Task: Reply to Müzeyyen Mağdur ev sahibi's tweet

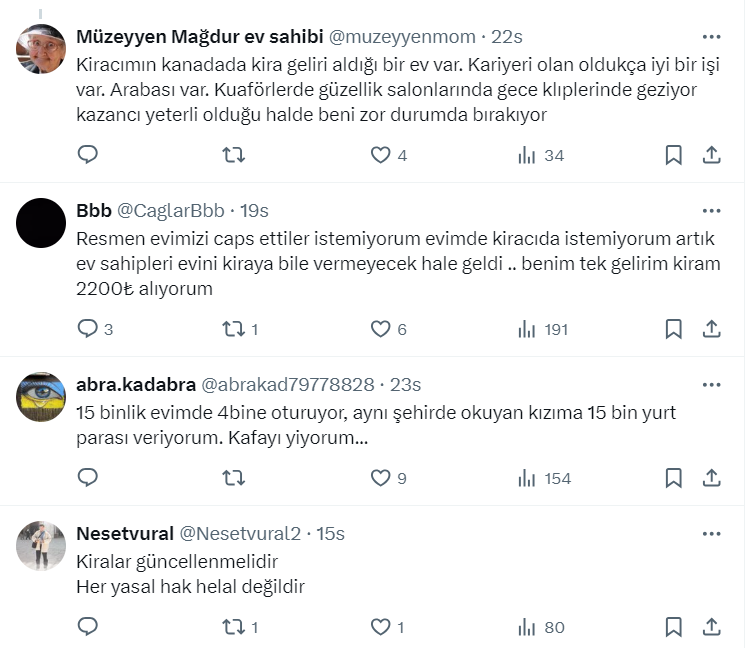Action: point(88,155)
